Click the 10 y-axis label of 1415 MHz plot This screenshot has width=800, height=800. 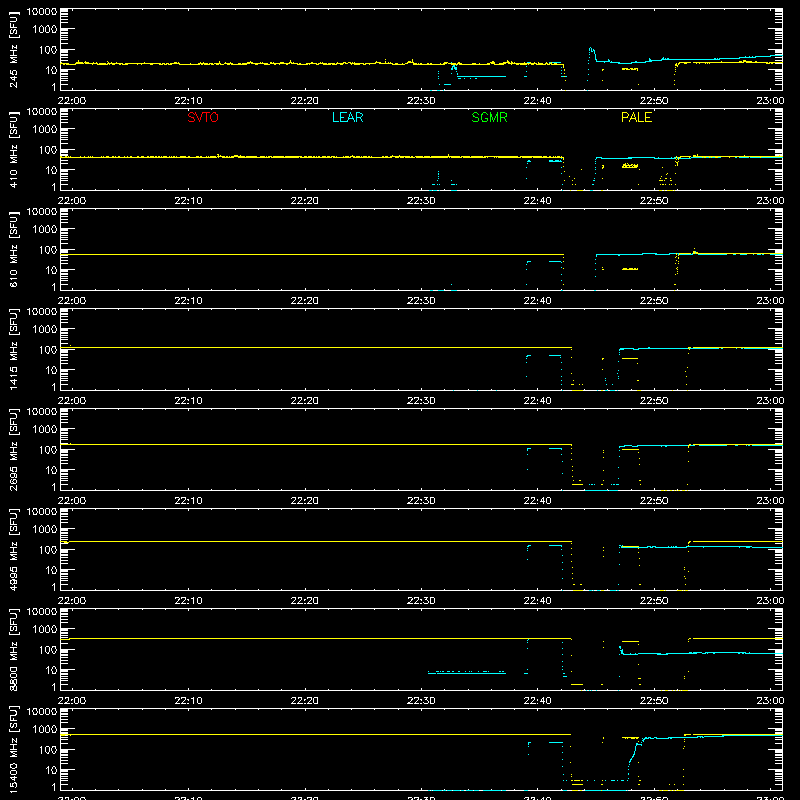click(x=51, y=370)
